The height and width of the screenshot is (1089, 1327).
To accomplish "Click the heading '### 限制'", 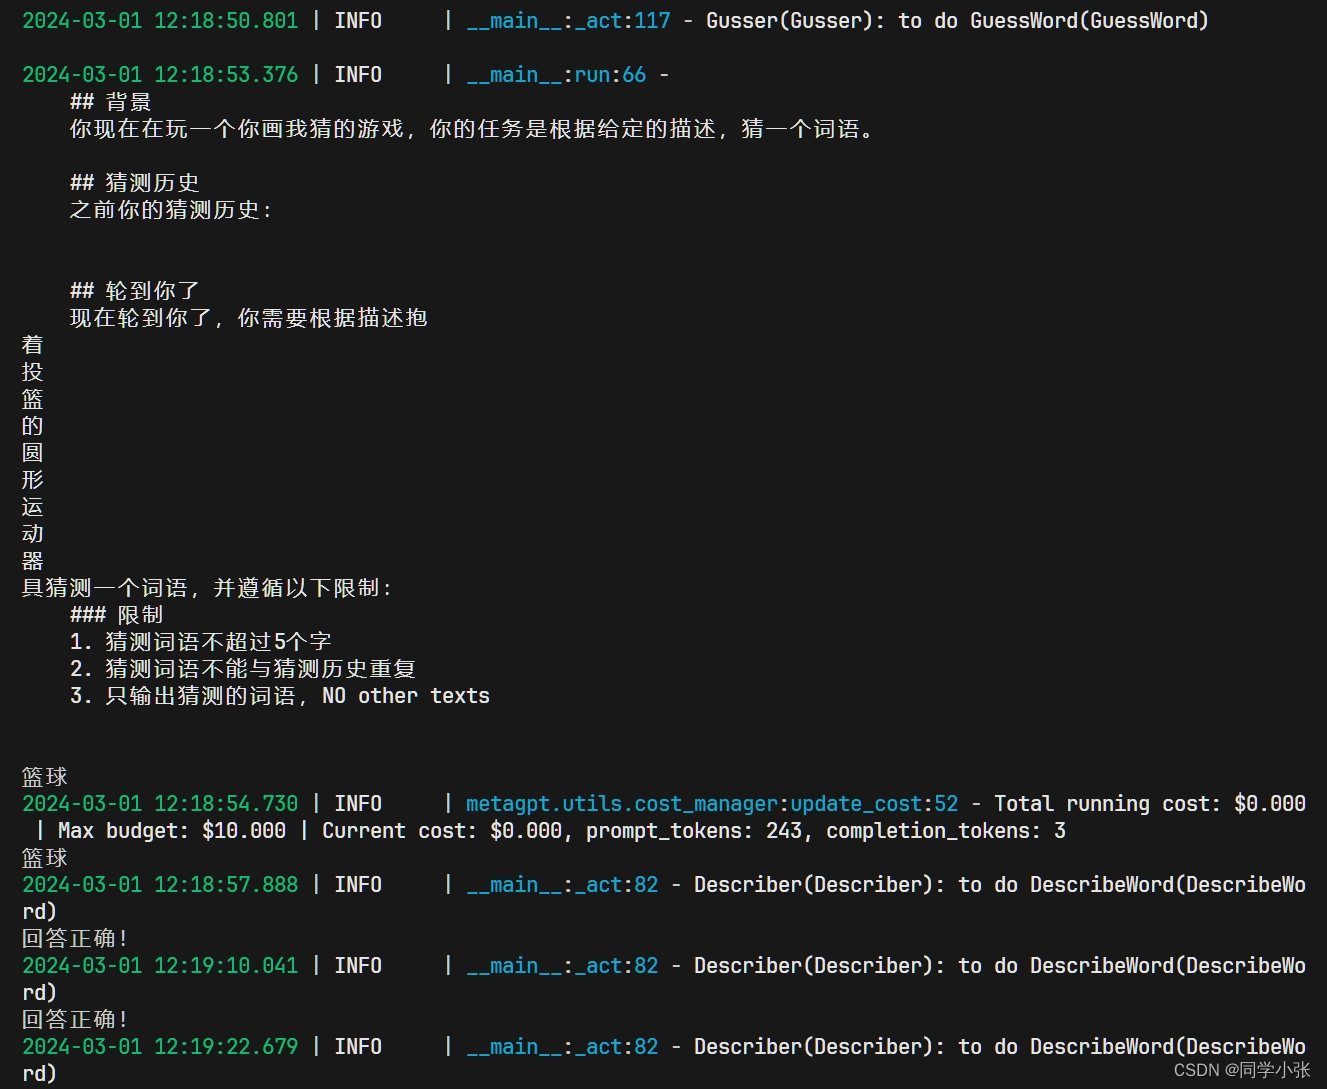I will click(116, 615).
